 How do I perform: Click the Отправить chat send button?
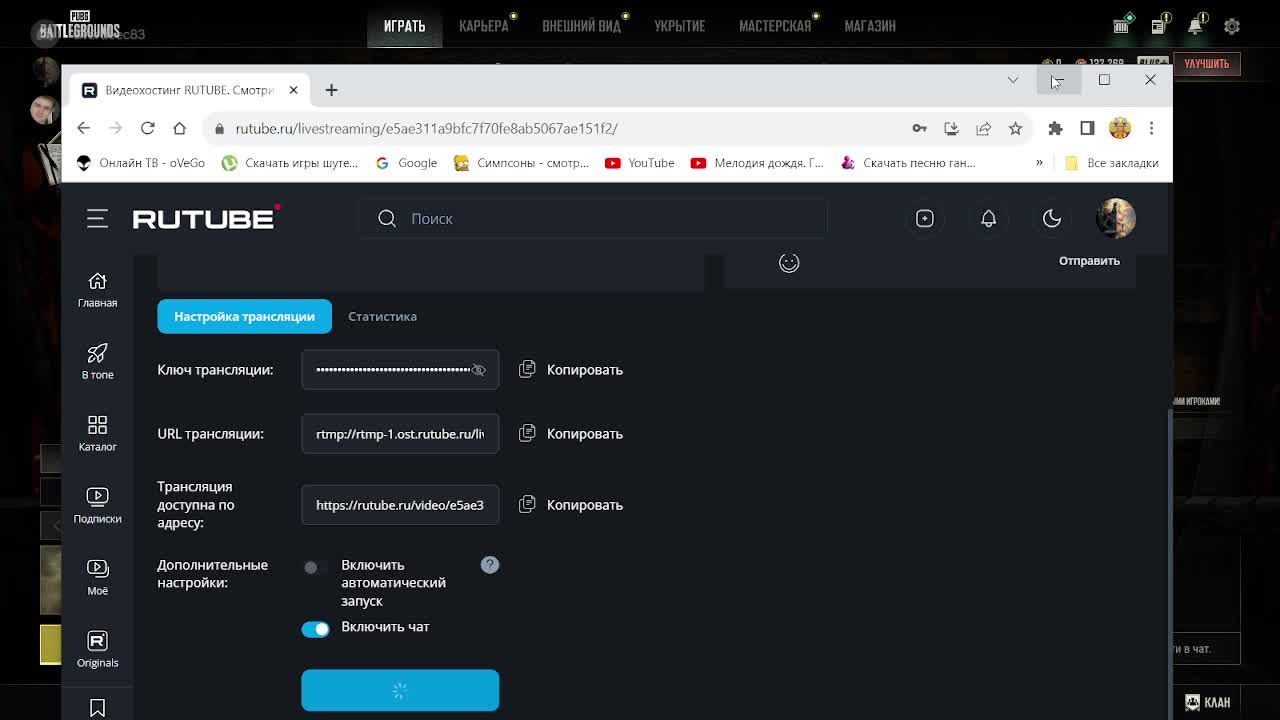click(1089, 261)
